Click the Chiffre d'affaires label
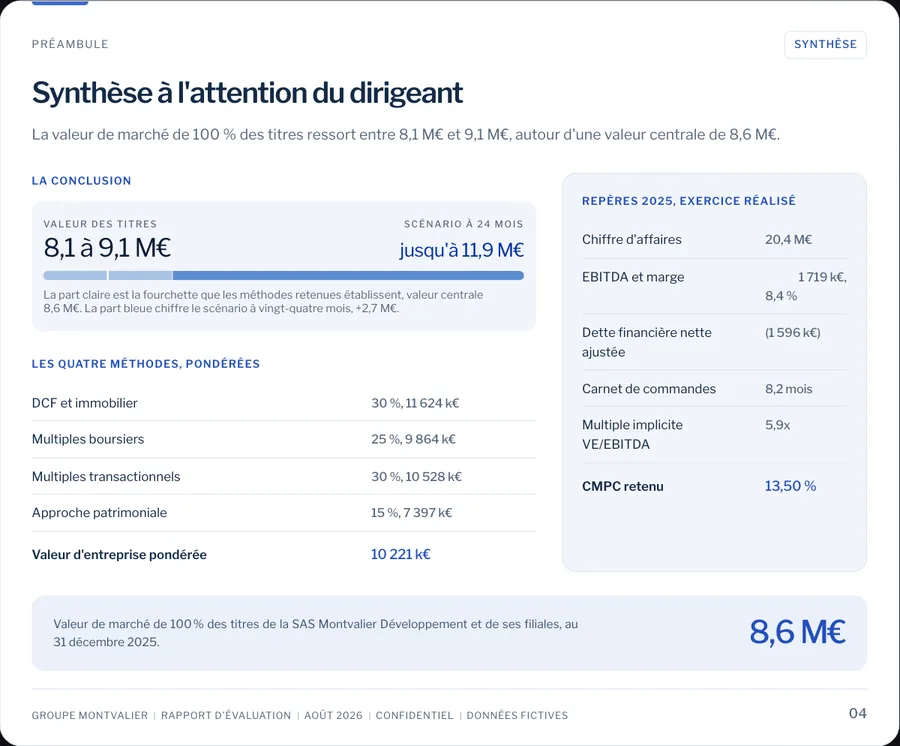Screen dimensions: 900x746 631,239
